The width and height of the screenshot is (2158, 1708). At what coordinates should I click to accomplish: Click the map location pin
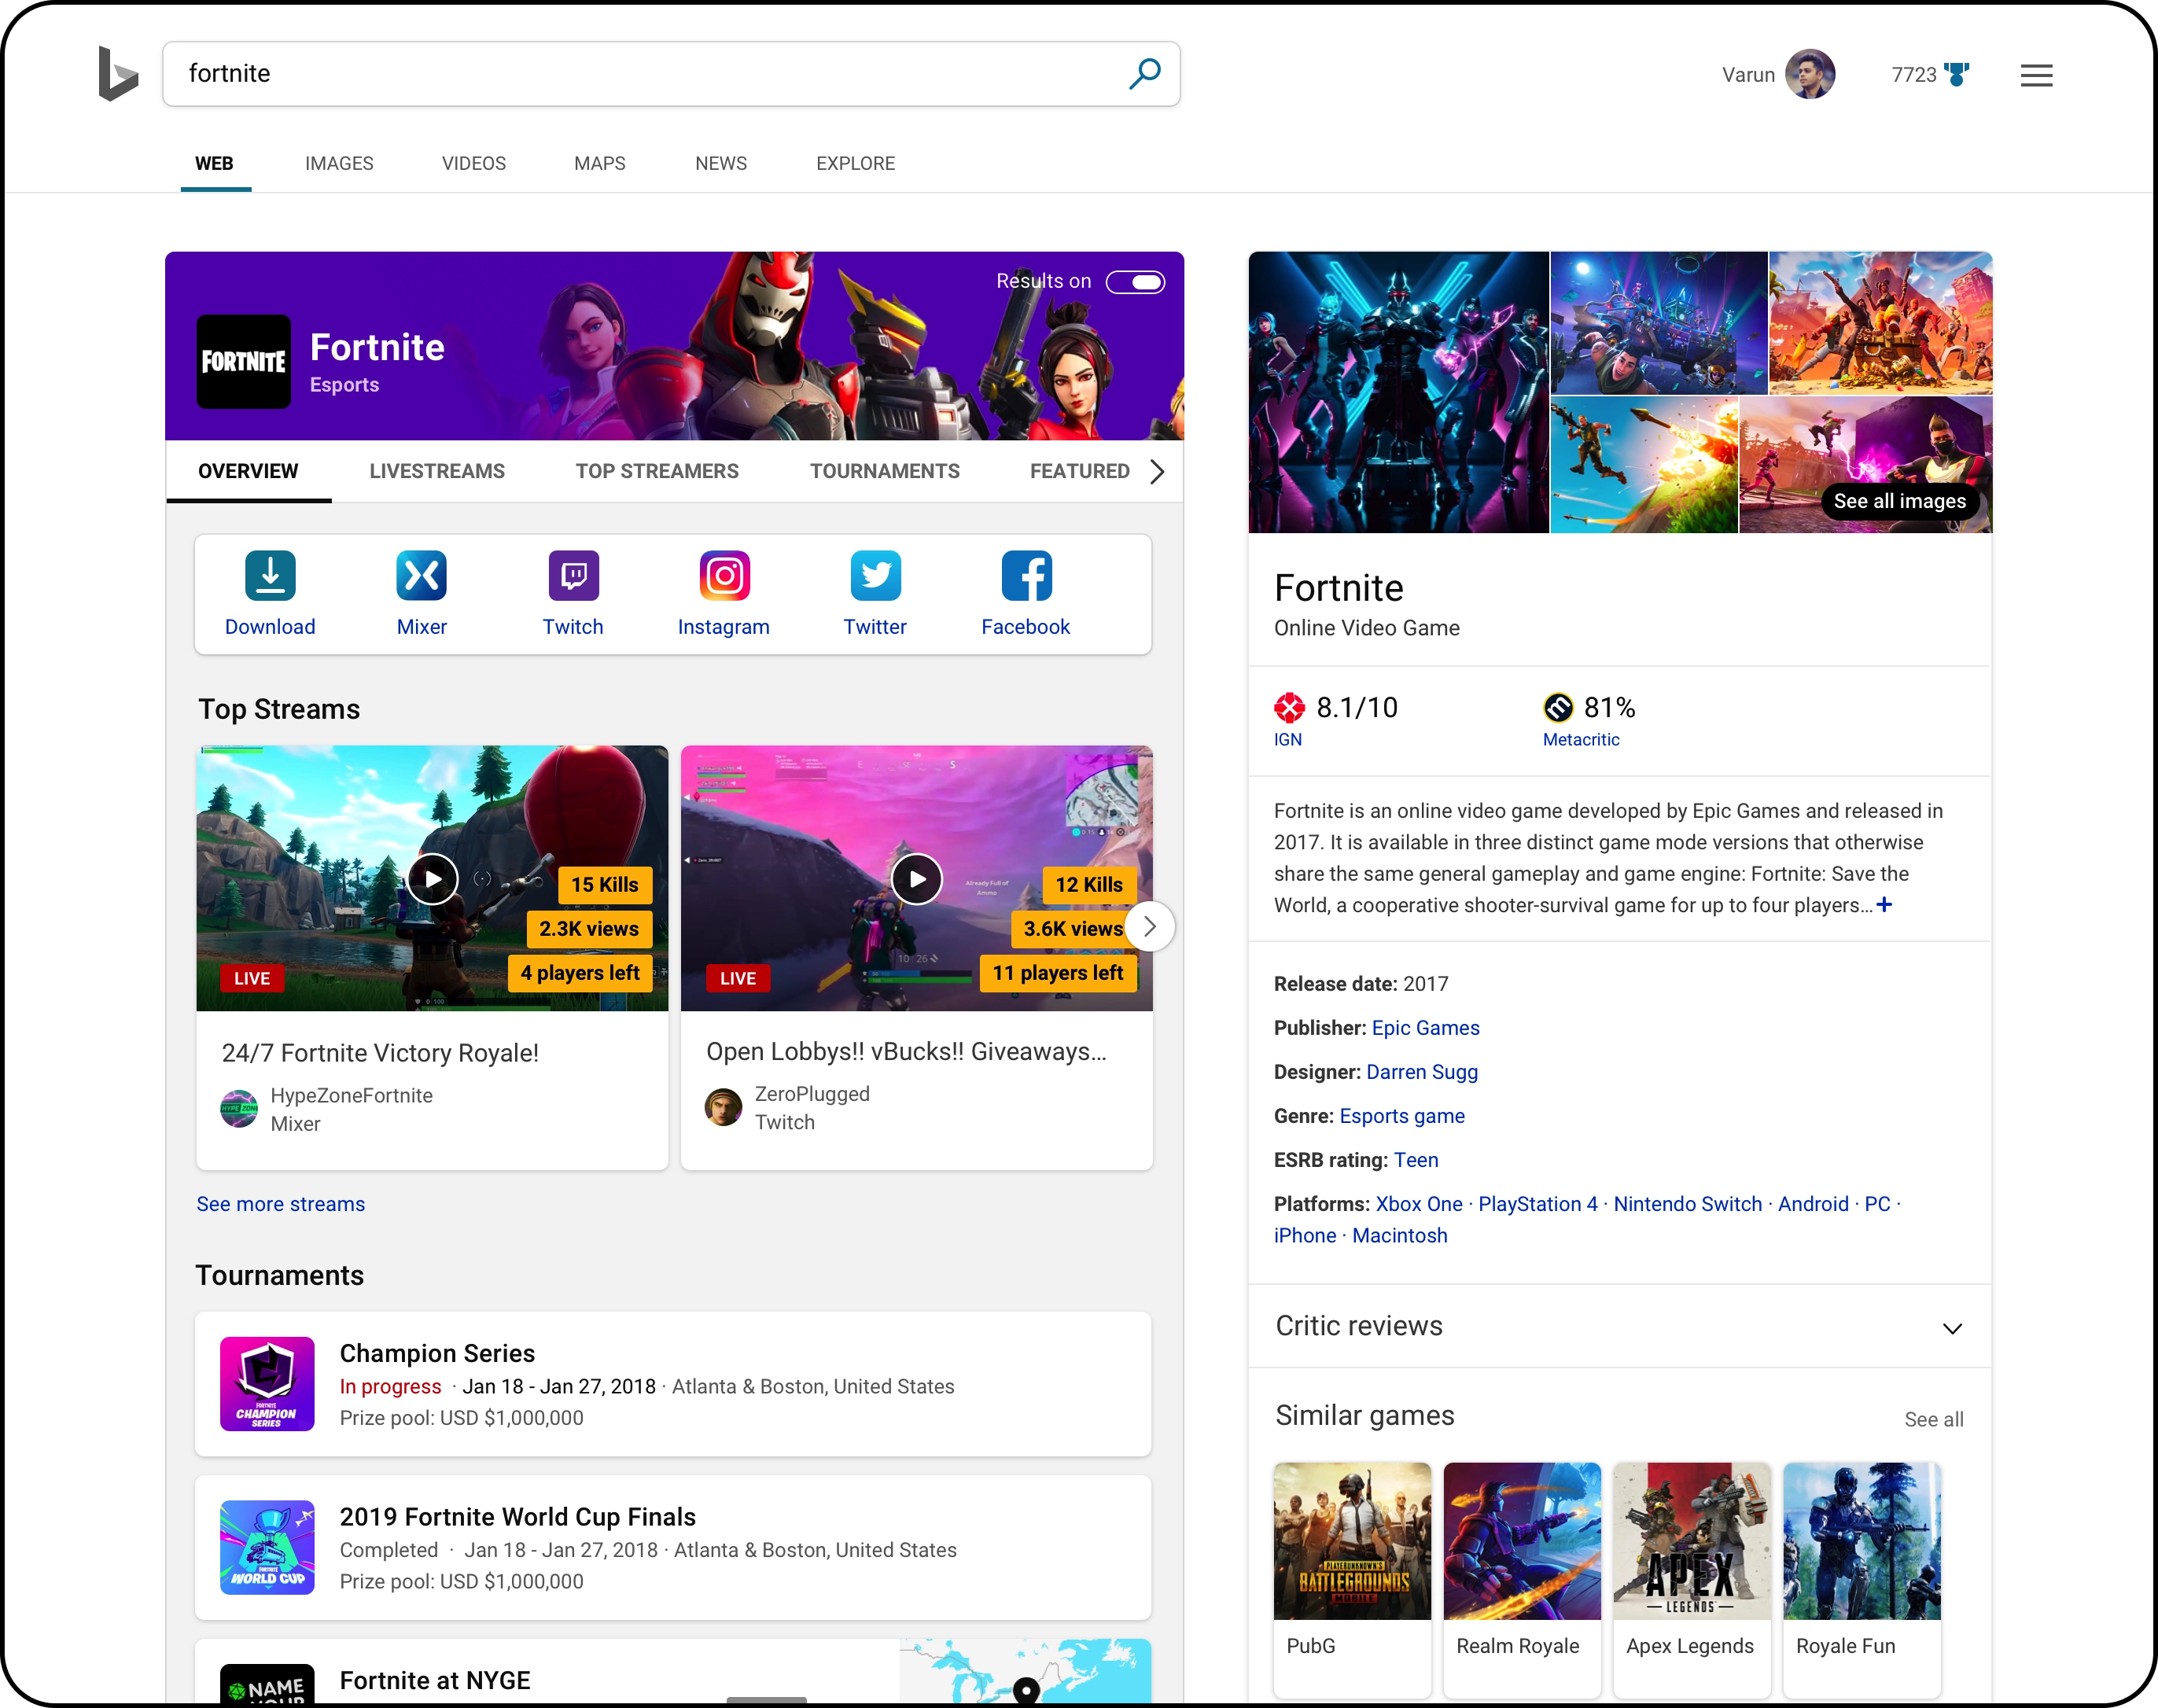[1026, 1689]
